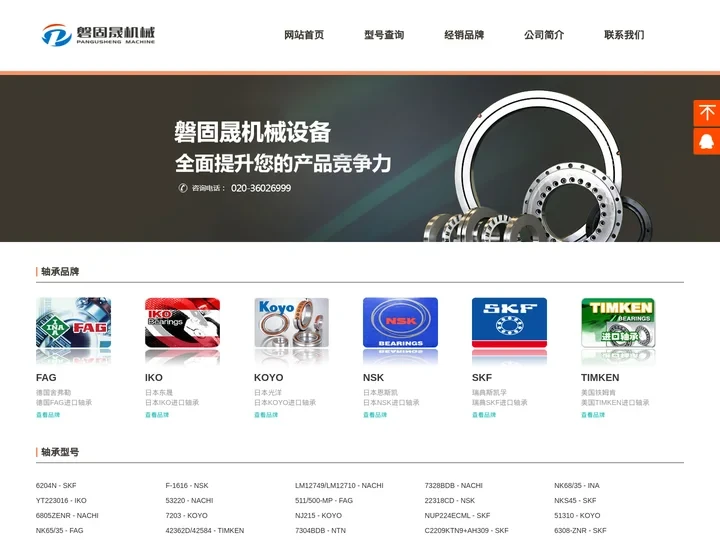Click 查看品牌 link under TIMKEN

(593, 415)
